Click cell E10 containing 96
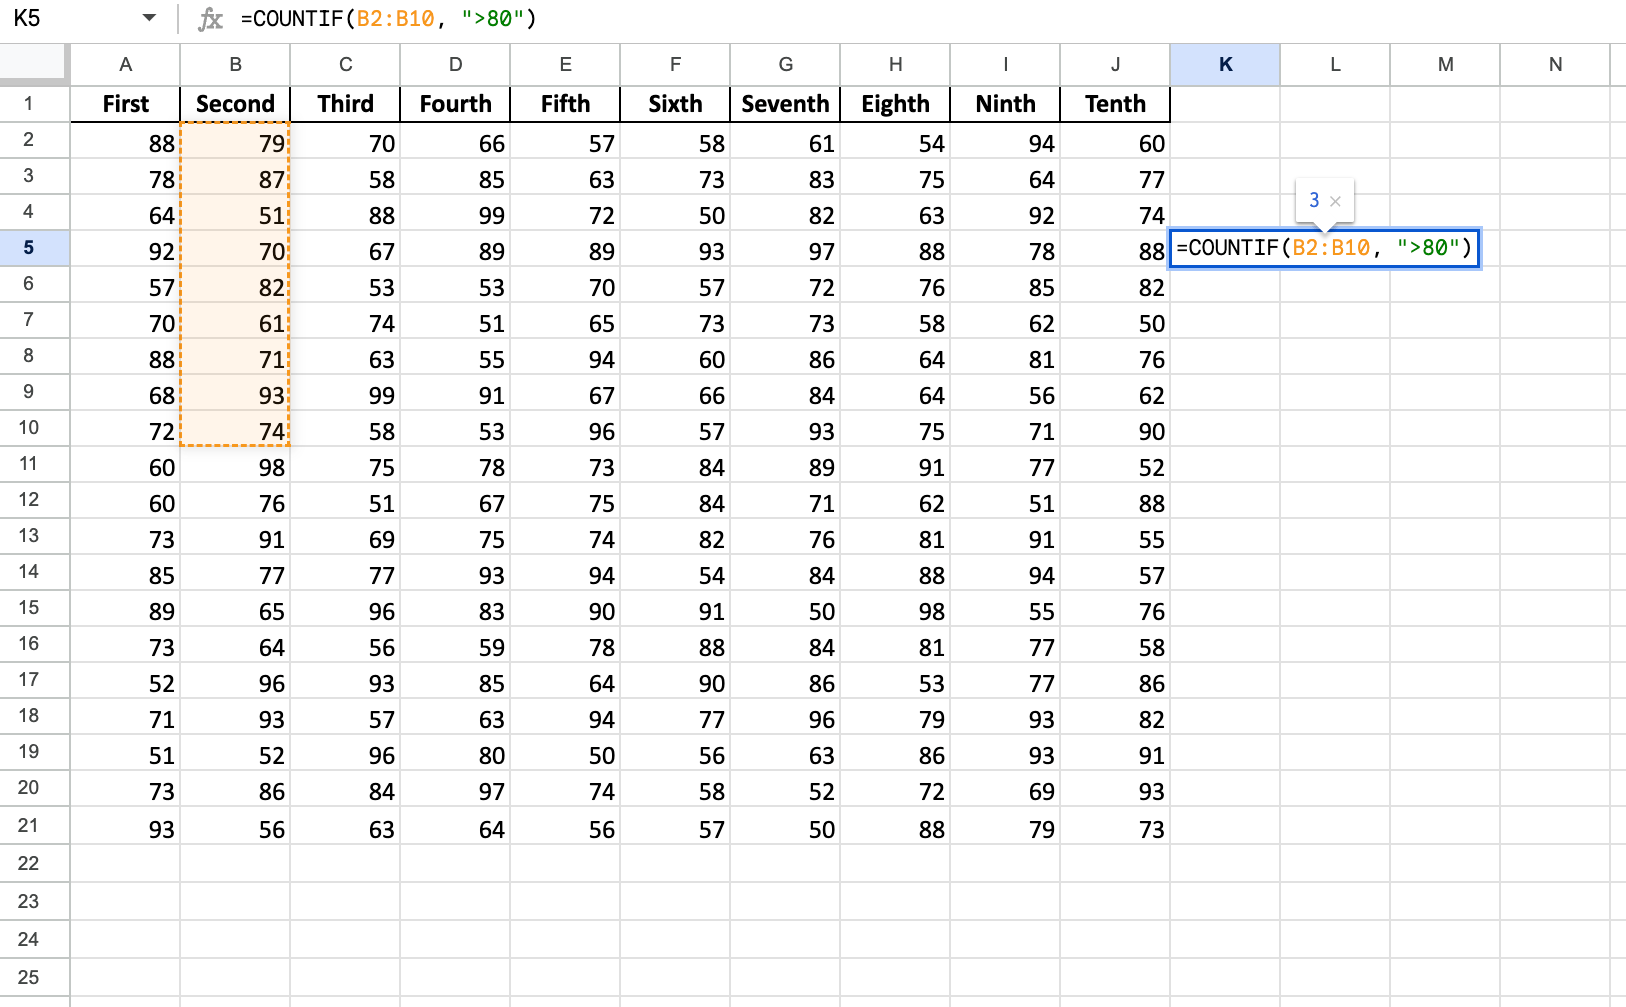 (565, 429)
